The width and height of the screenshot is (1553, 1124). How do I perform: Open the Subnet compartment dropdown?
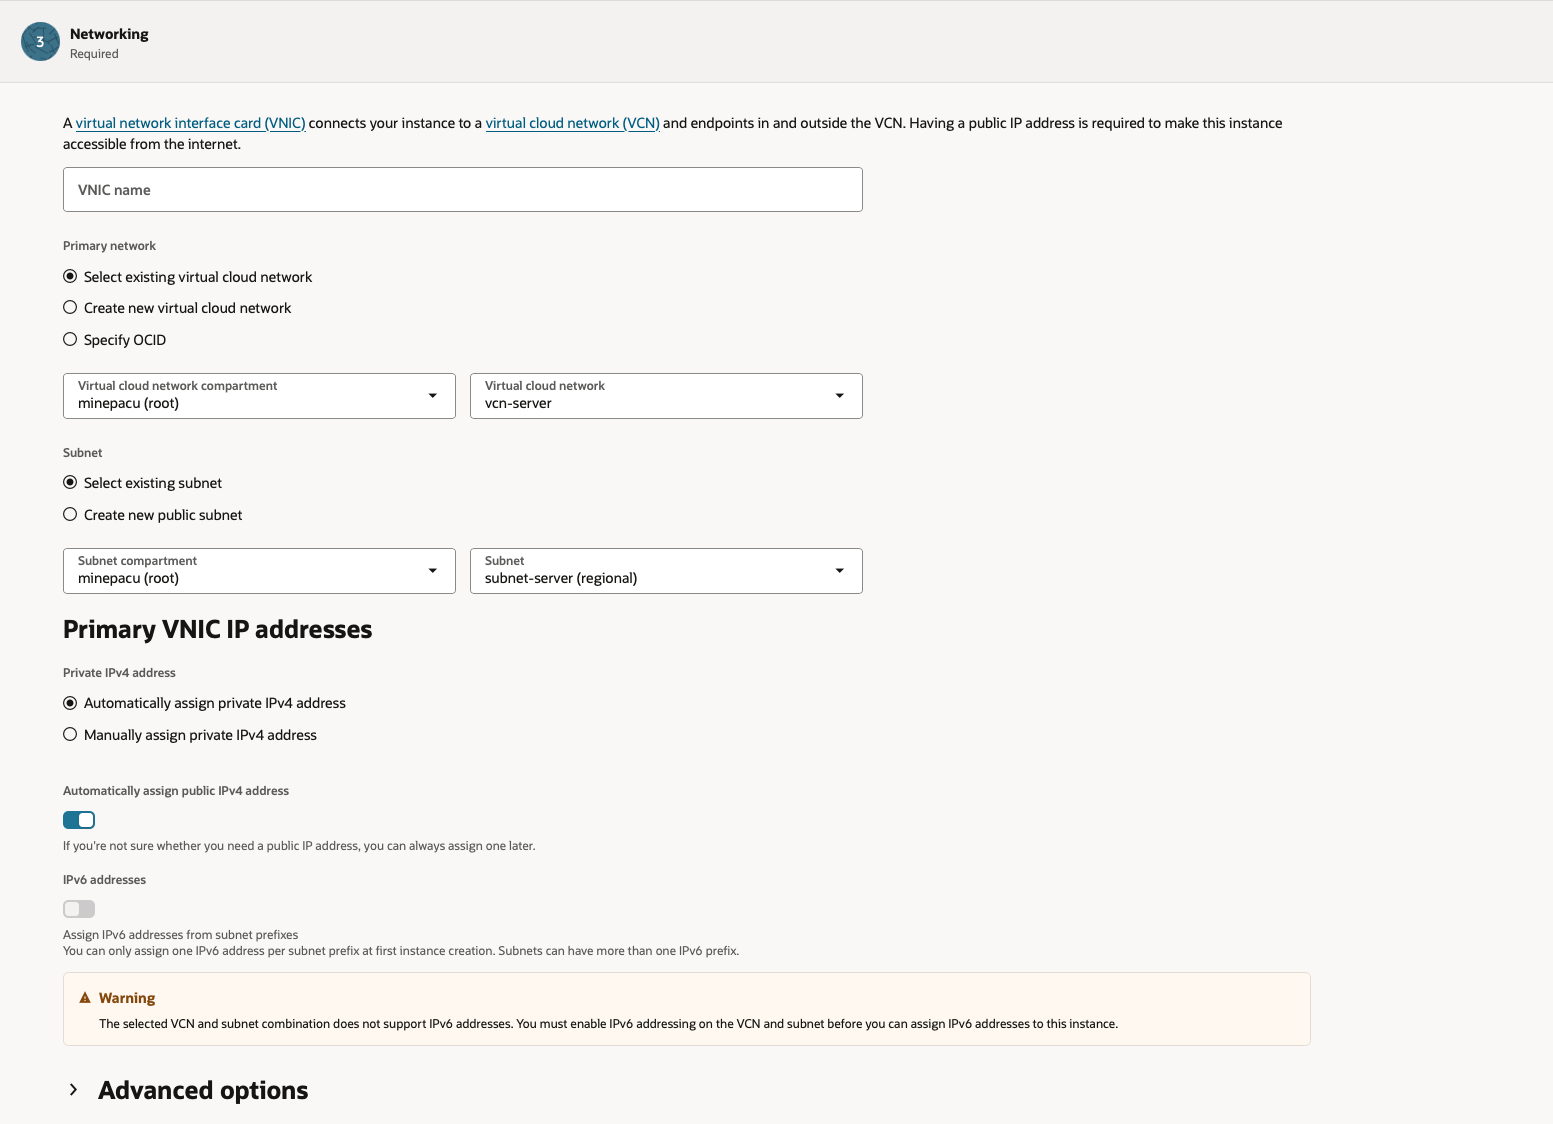(259, 571)
